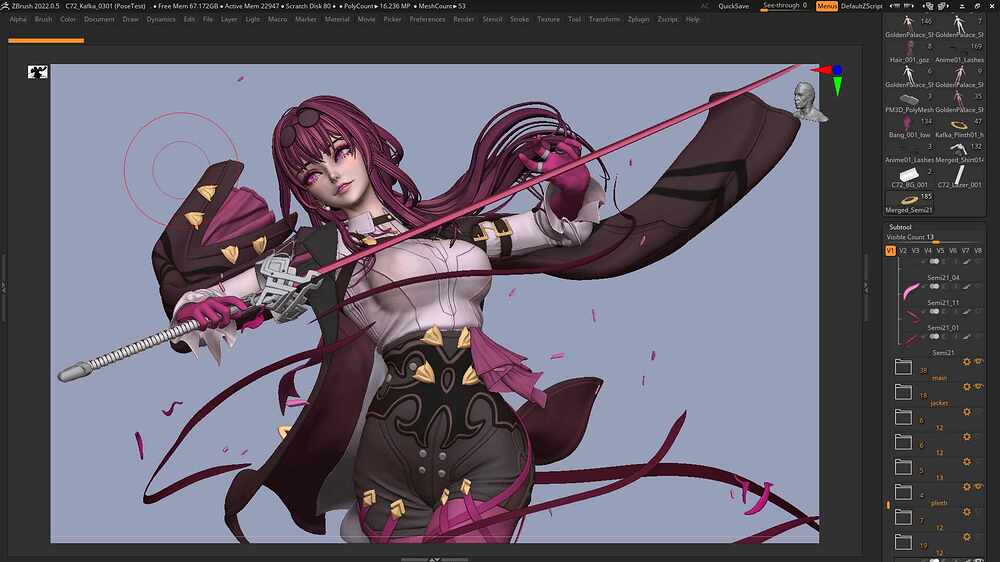Select the V8 visibility set button

pyautogui.click(x=978, y=251)
